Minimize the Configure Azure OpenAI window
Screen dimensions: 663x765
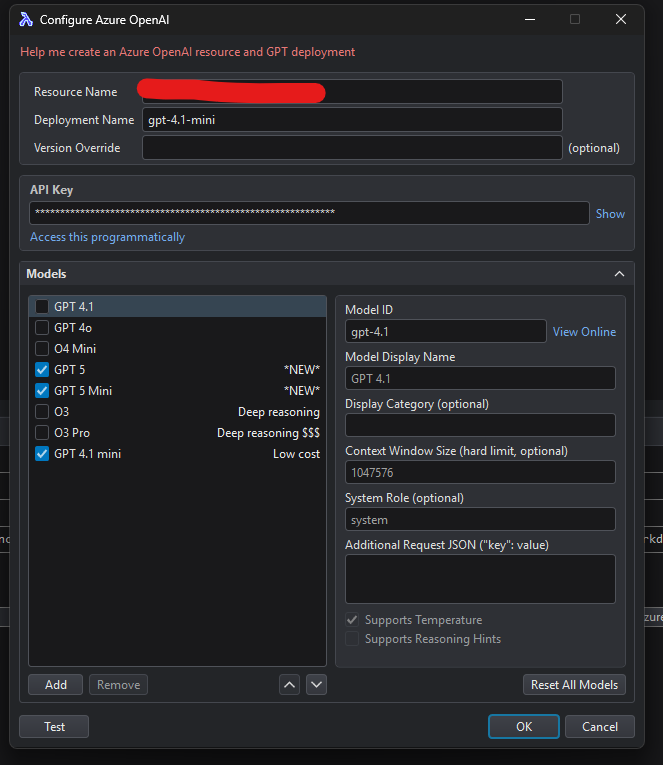(530, 20)
